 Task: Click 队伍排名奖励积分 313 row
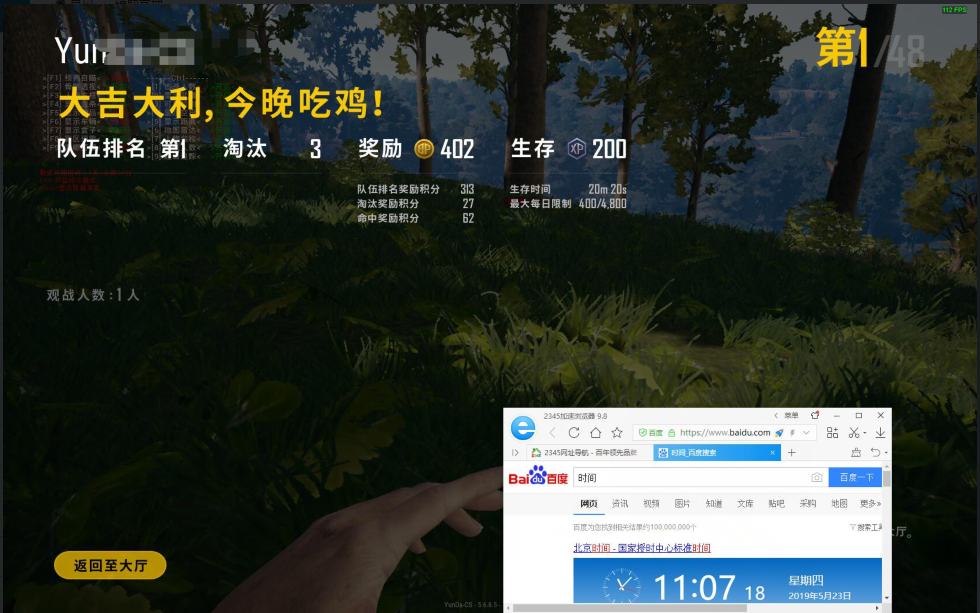(x=416, y=189)
